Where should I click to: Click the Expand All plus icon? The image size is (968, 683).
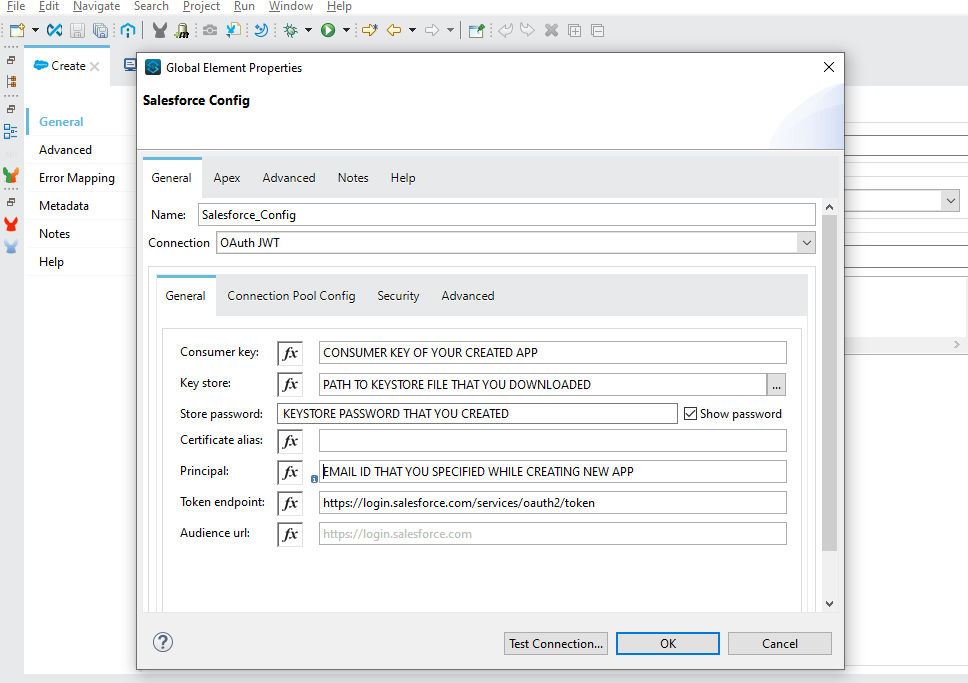click(x=574, y=30)
